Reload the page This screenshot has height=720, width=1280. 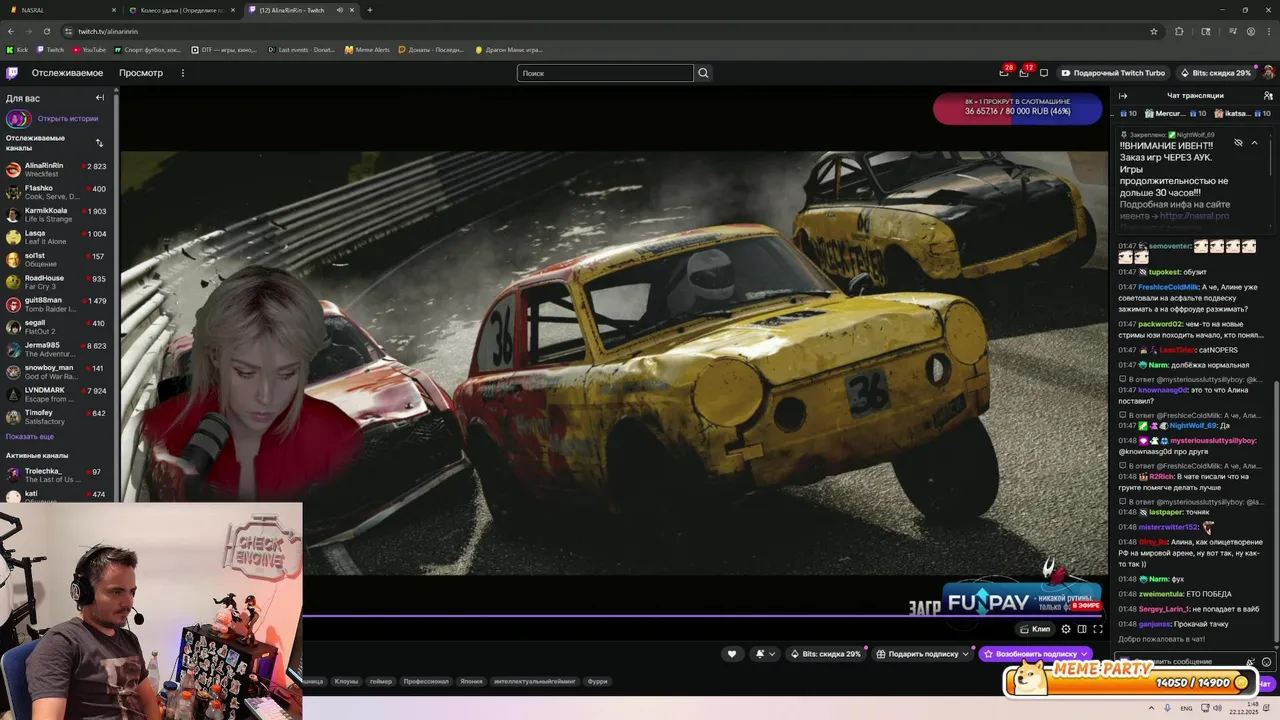tap(49, 31)
